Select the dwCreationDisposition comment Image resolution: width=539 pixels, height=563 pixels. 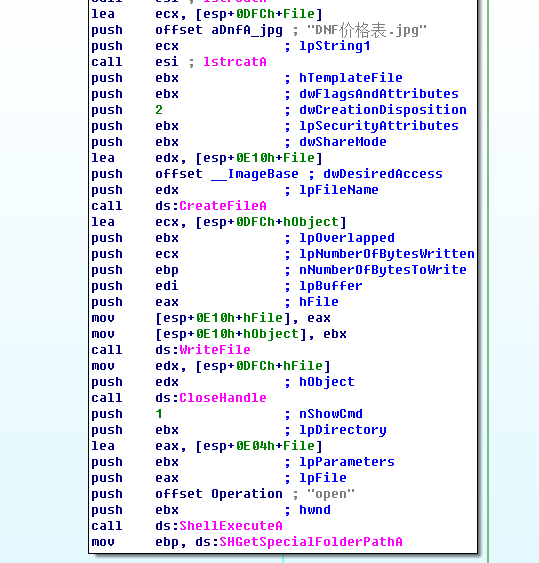pos(383,110)
